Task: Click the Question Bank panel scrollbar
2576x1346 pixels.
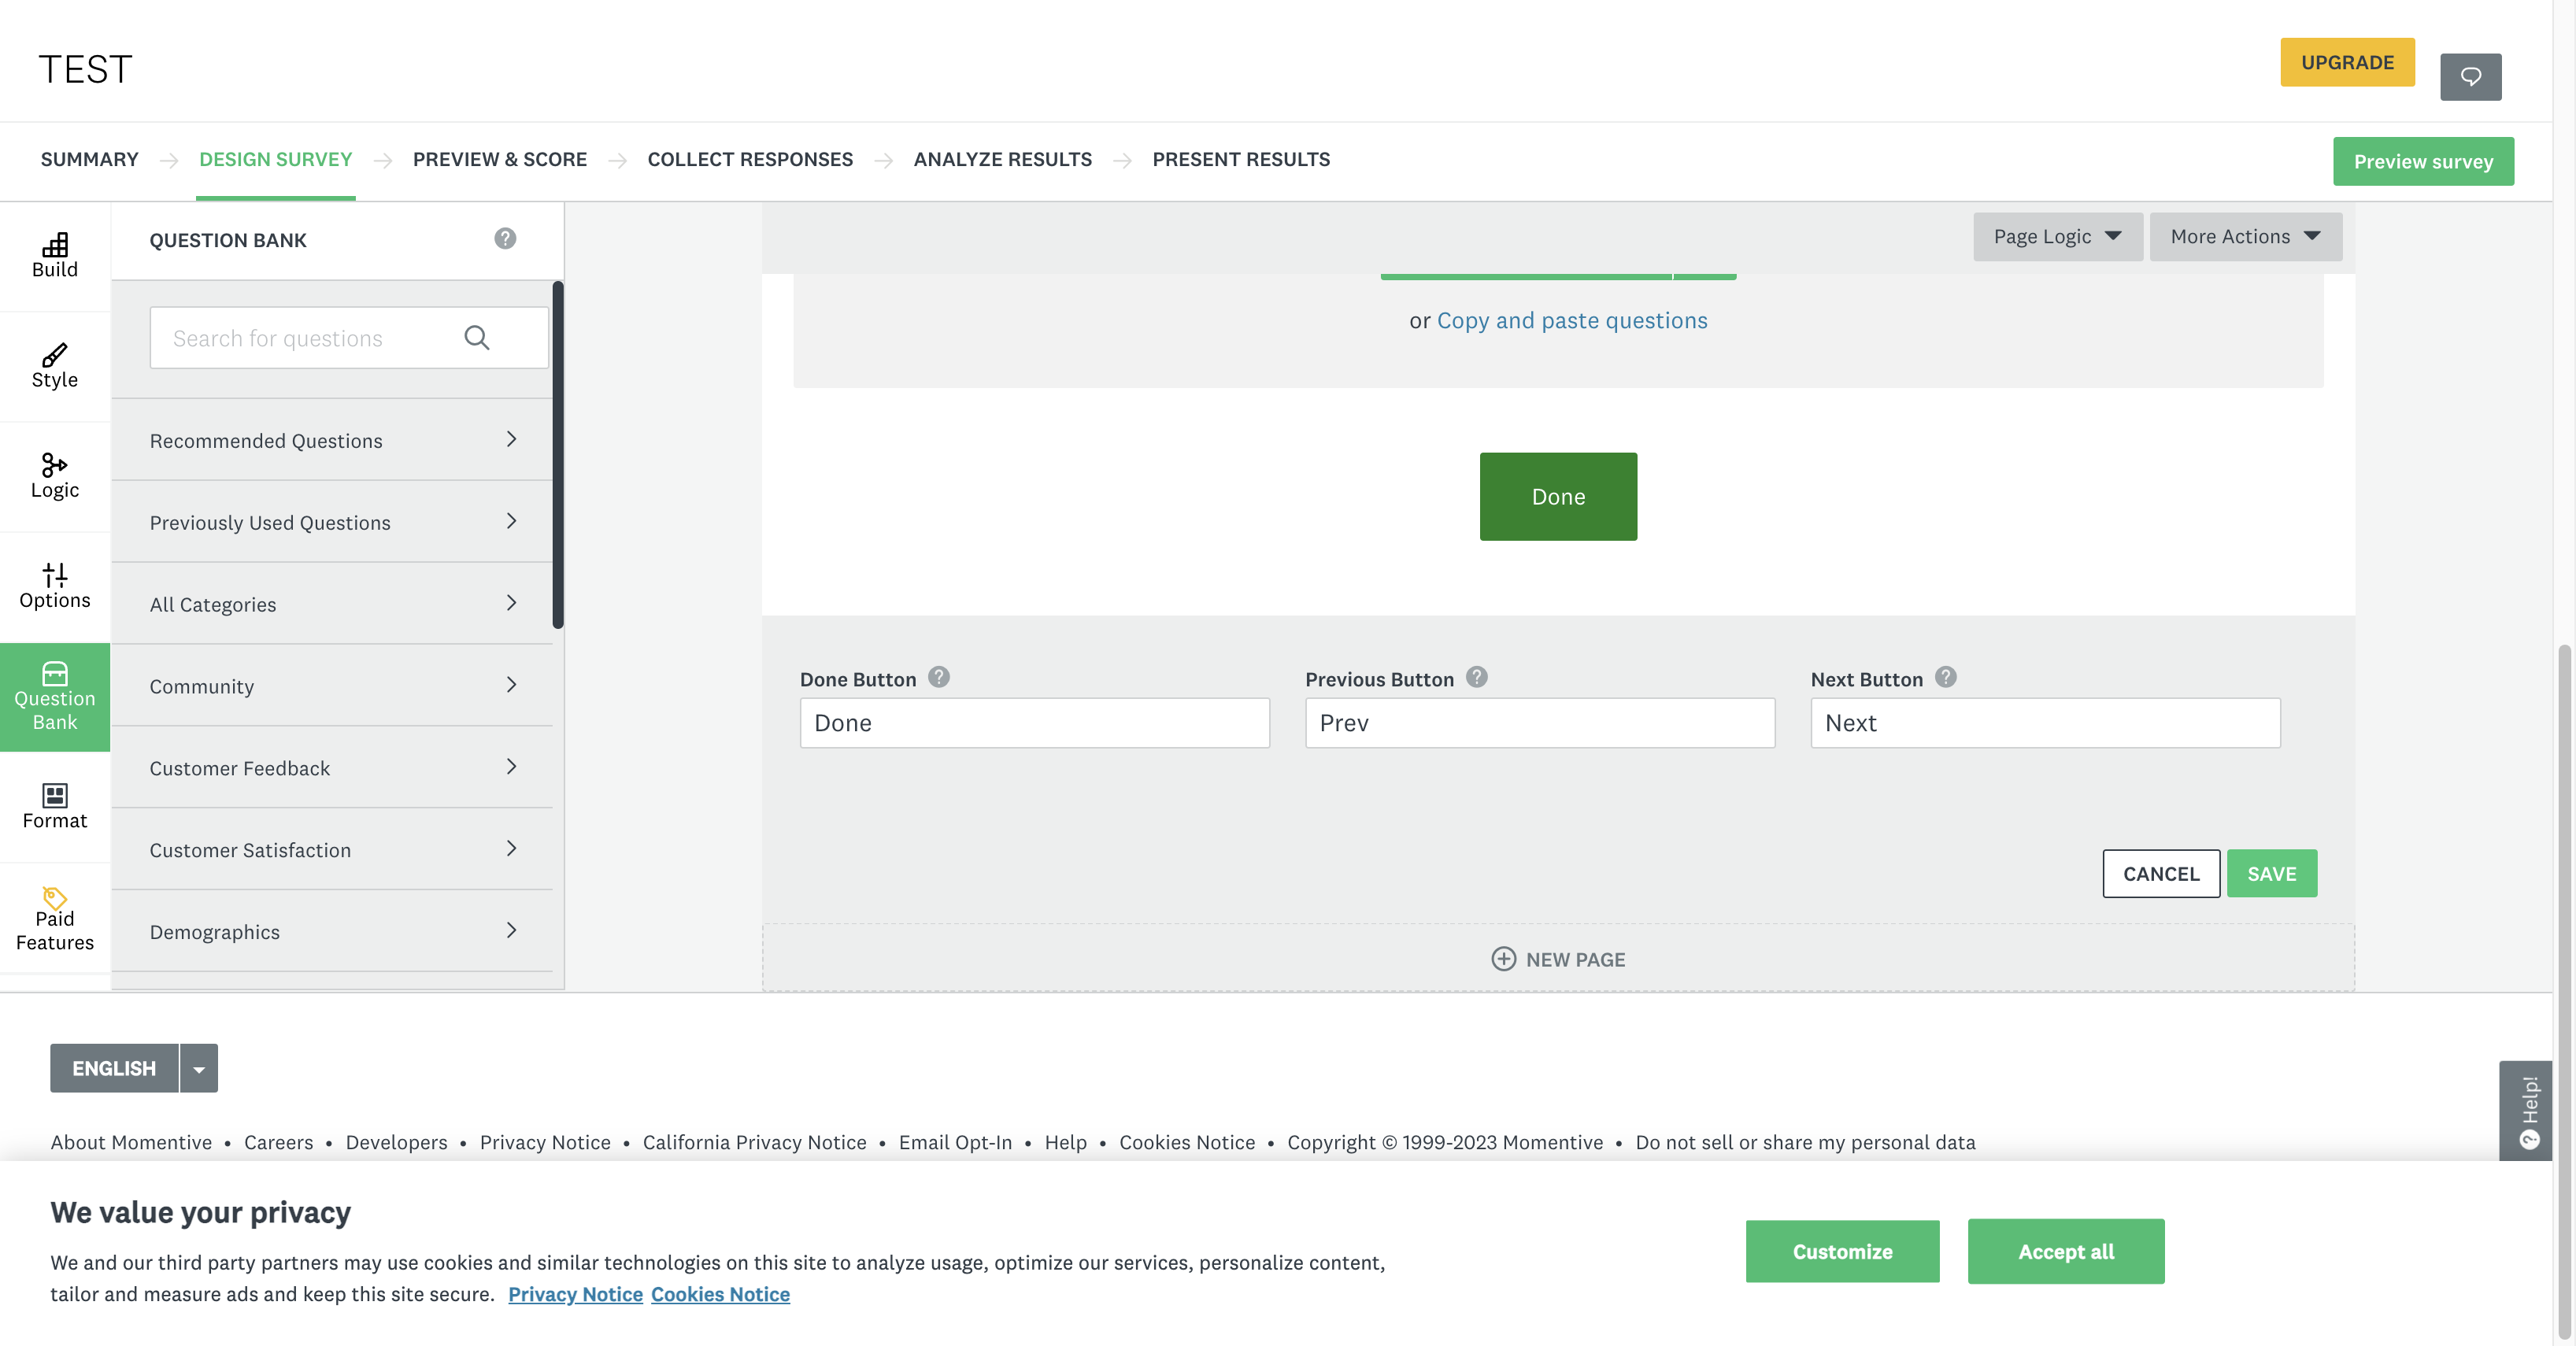Action: pos(558,456)
